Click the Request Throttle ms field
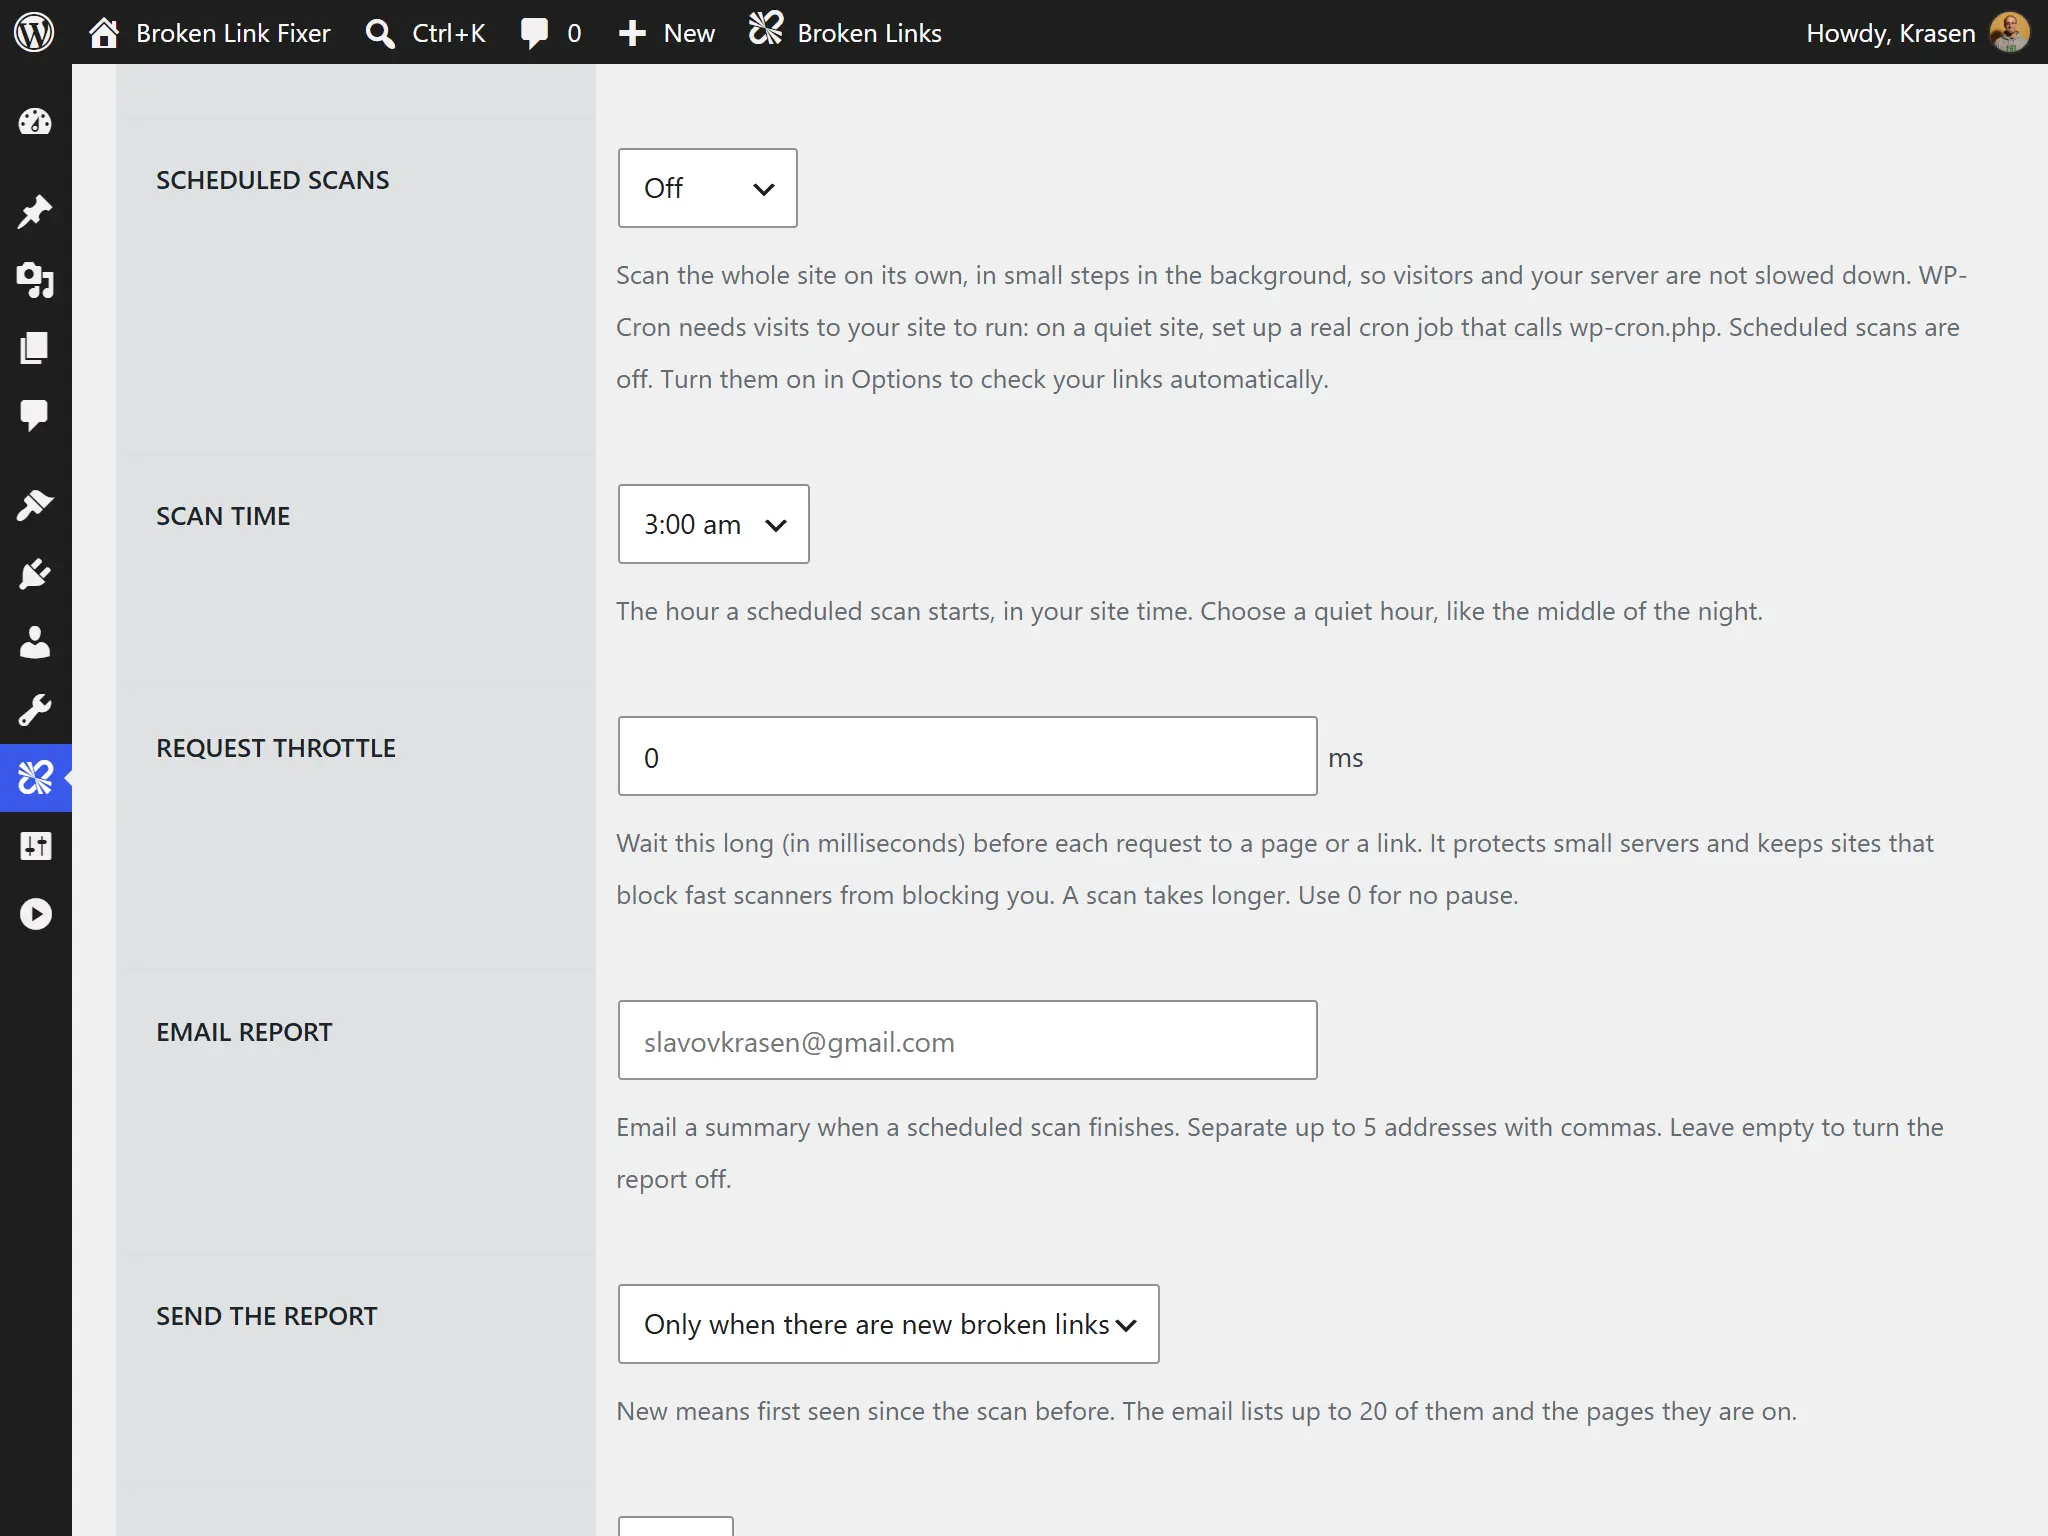 point(968,756)
